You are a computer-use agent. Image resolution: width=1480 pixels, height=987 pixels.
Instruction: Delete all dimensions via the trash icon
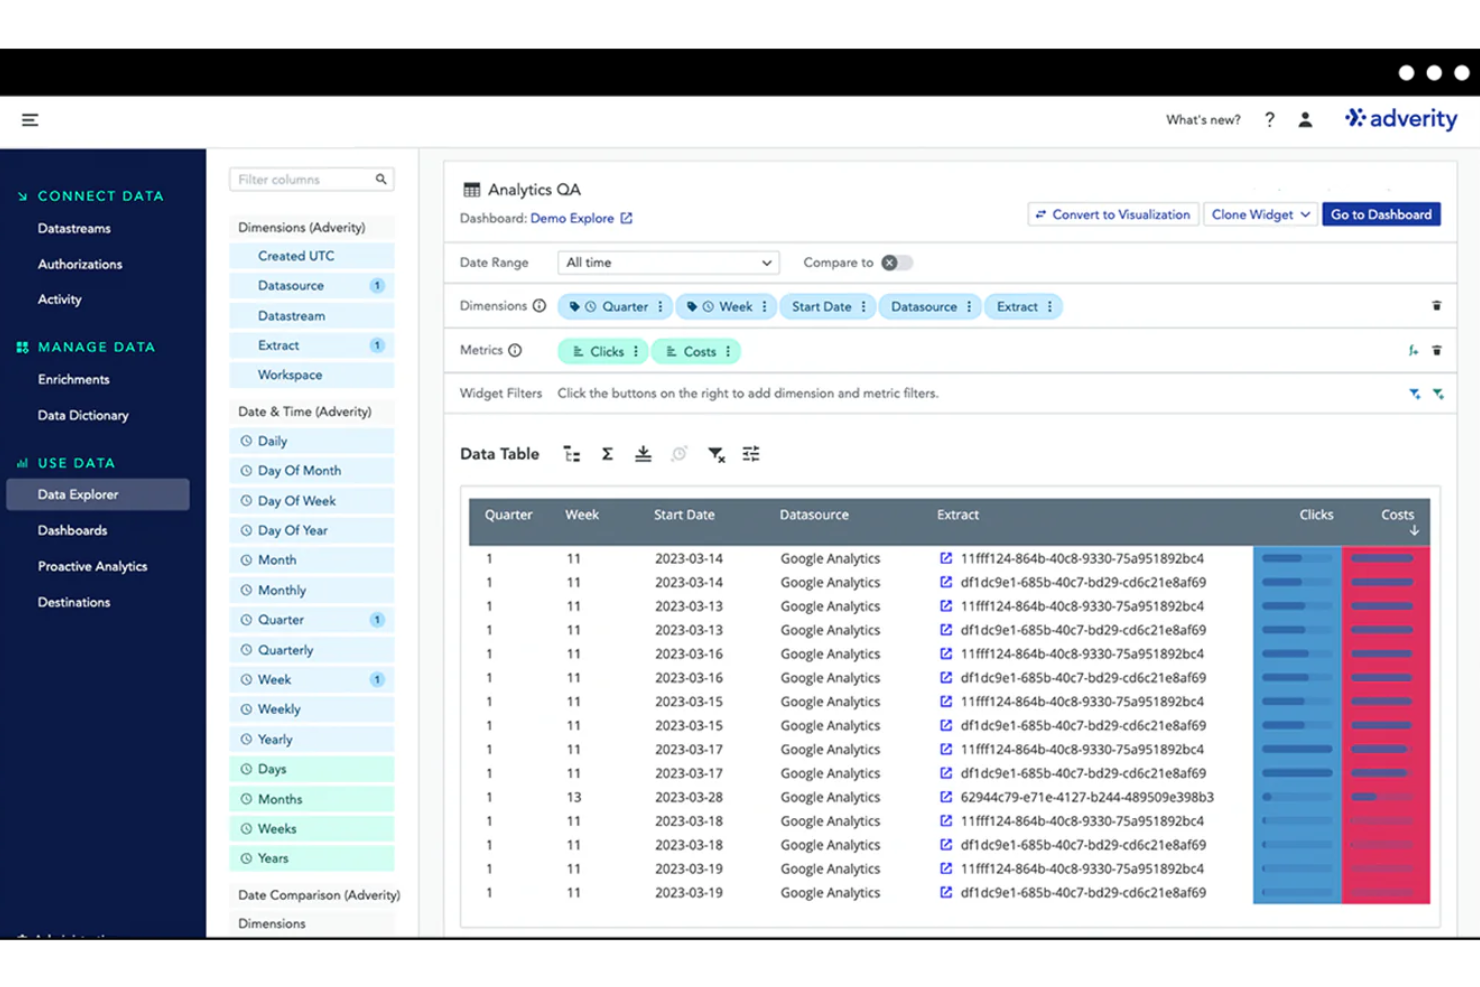tap(1437, 306)
